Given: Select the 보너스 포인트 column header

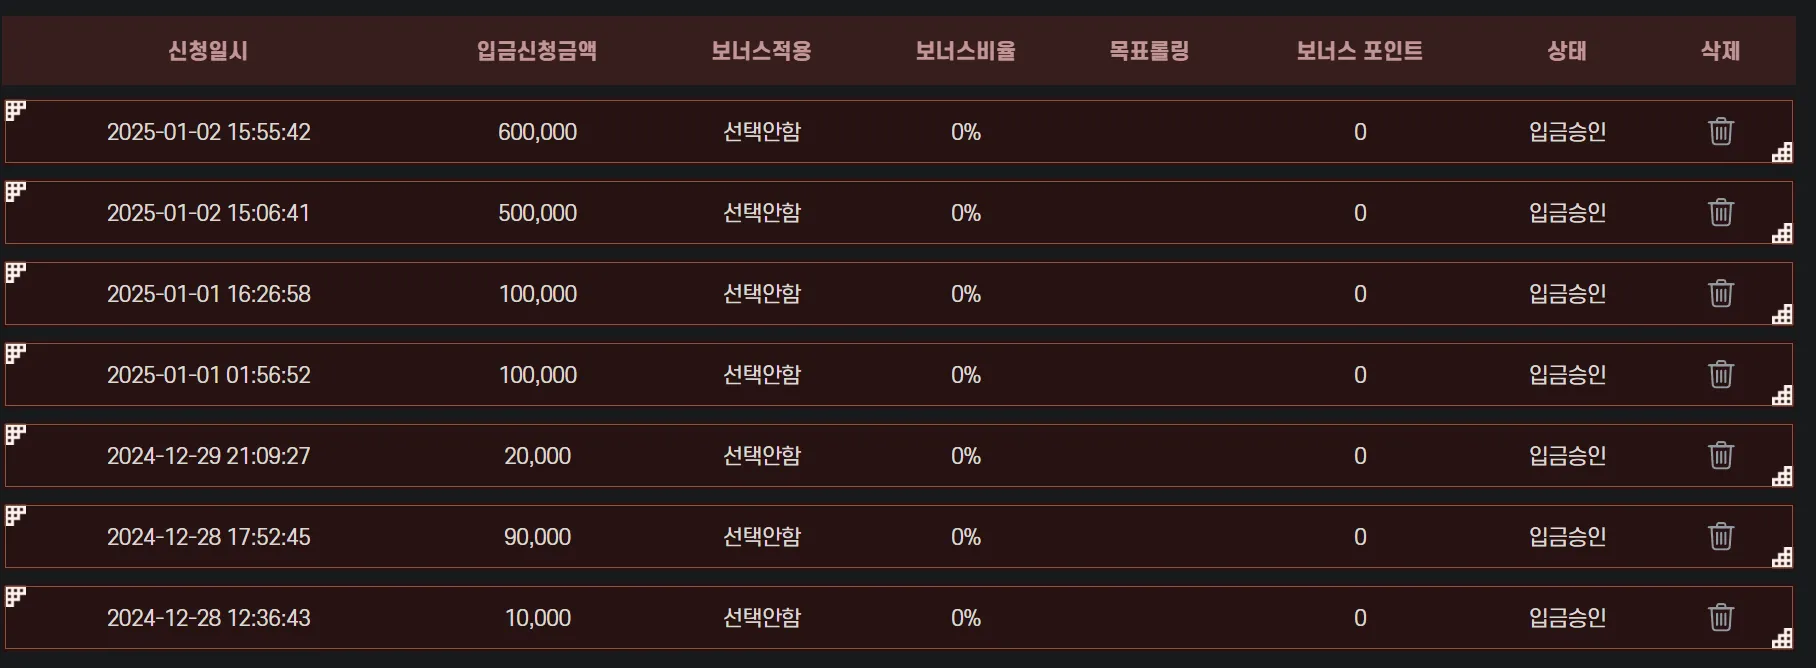Looking at the screenshot, I should pos(1359,51).
